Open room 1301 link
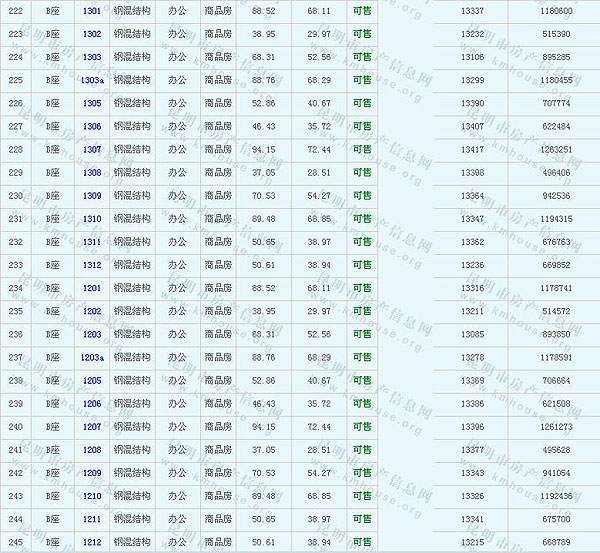 coord(91,10)
